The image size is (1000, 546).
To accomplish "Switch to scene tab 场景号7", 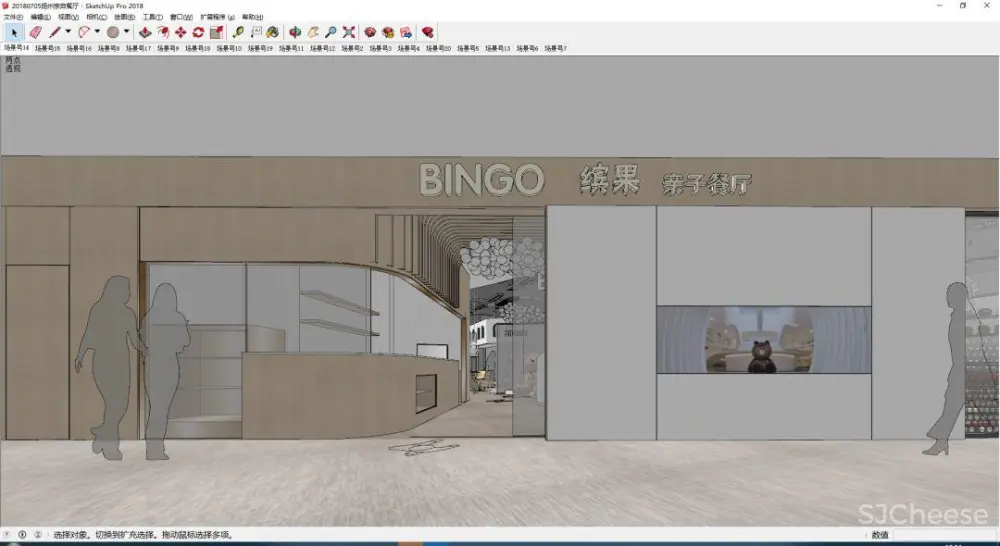I will click(555, 47).
